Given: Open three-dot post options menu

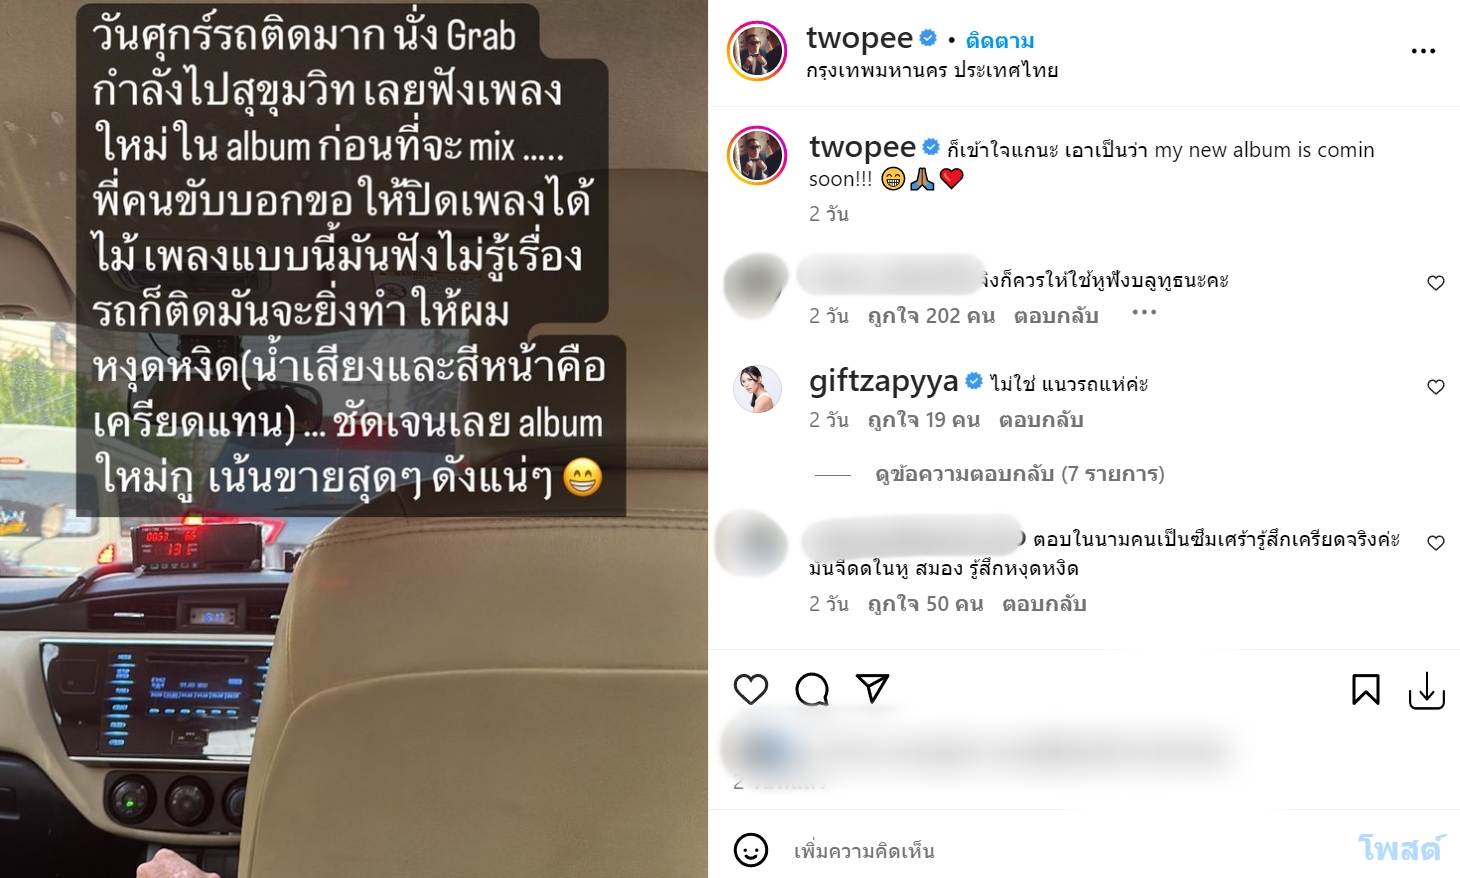Looking at the screenshot, I should point(1423,51).
